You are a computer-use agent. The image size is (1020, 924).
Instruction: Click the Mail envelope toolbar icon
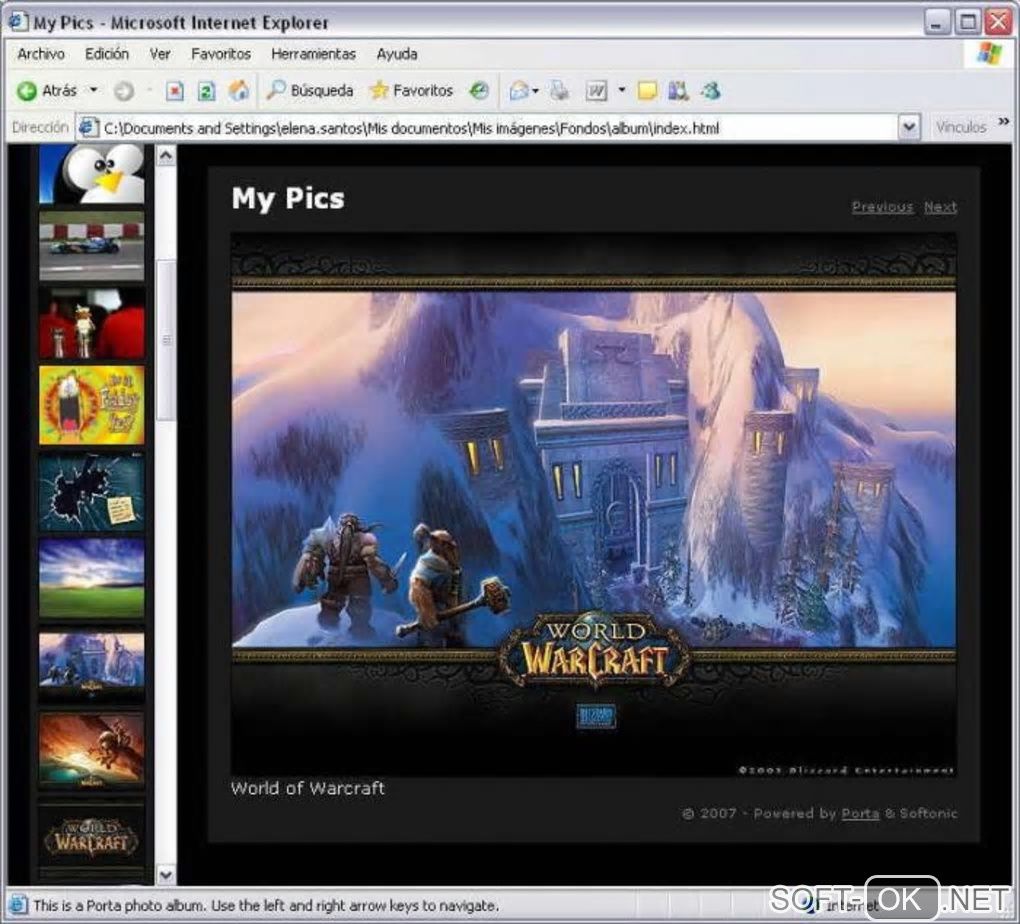click(519, 91)
